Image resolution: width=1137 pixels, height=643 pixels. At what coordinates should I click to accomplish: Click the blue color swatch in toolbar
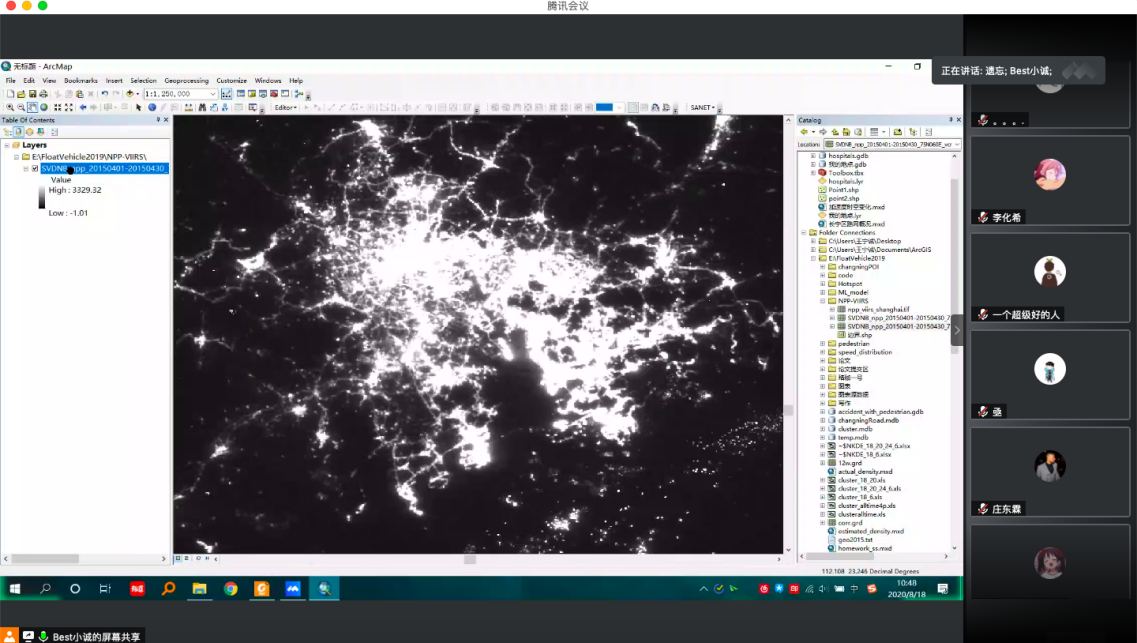click(604, 107)
